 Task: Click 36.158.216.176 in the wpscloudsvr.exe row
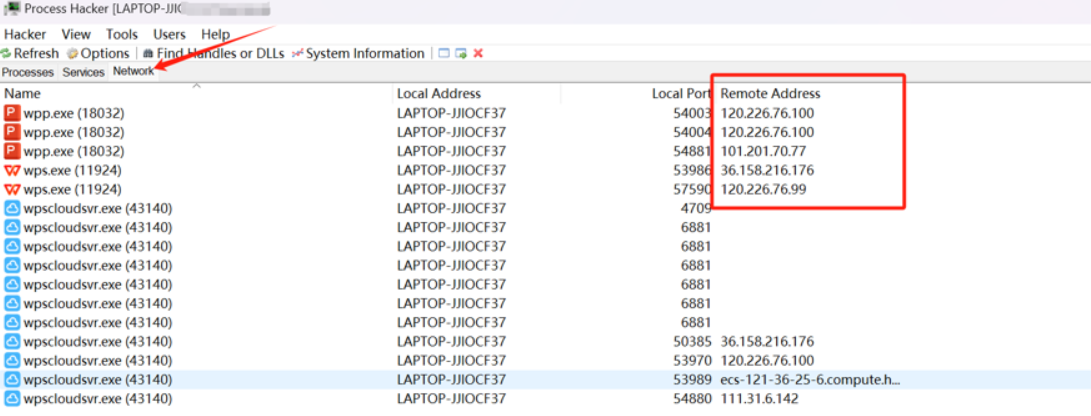(767, 342)
